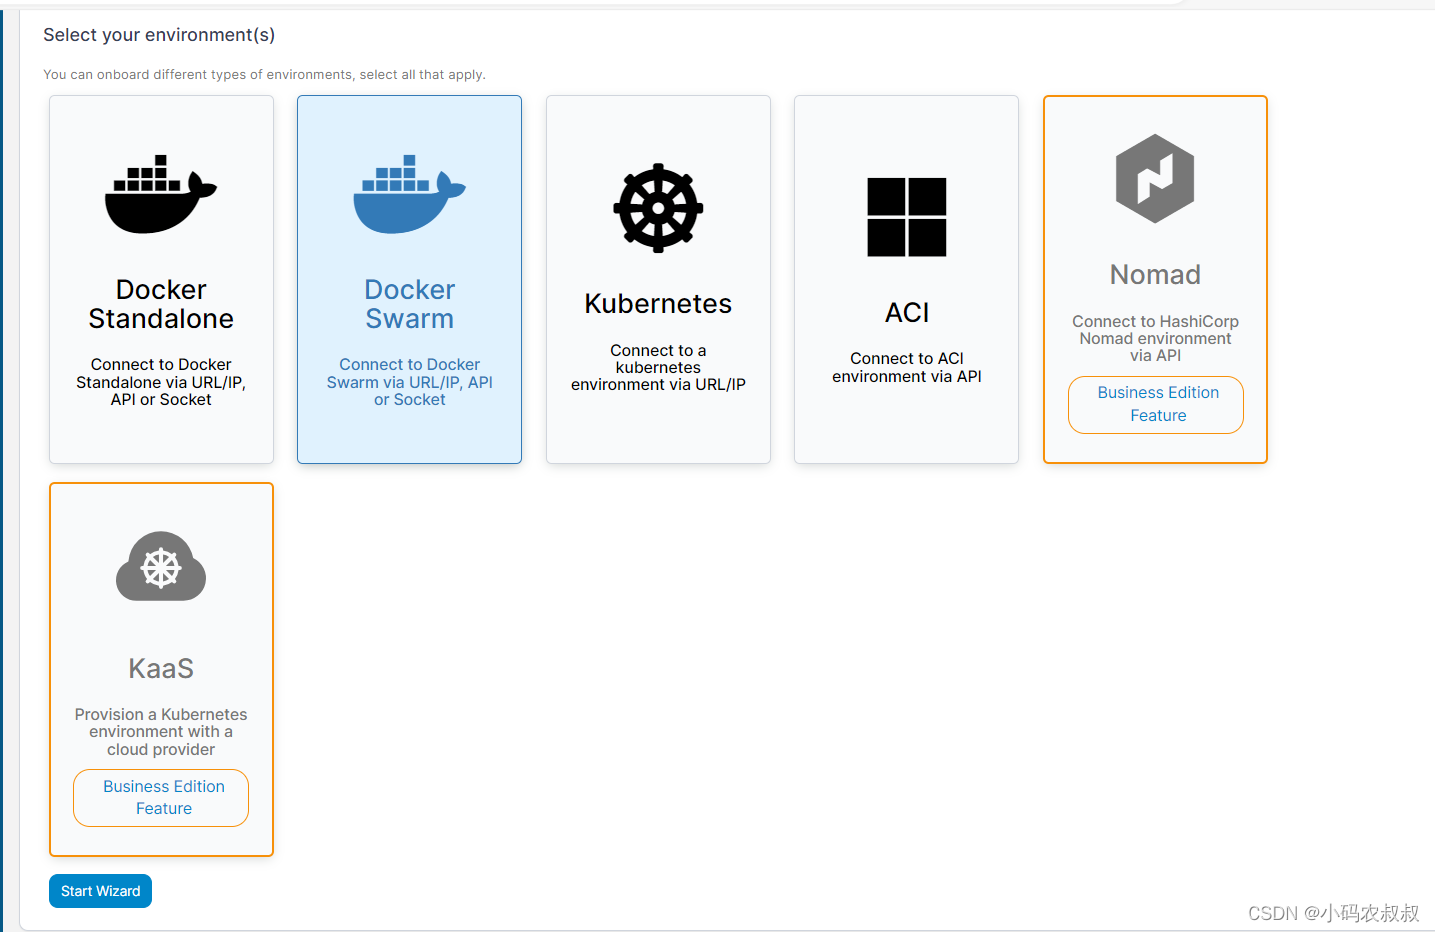Select the Kubernetes card title

[658, 304]
